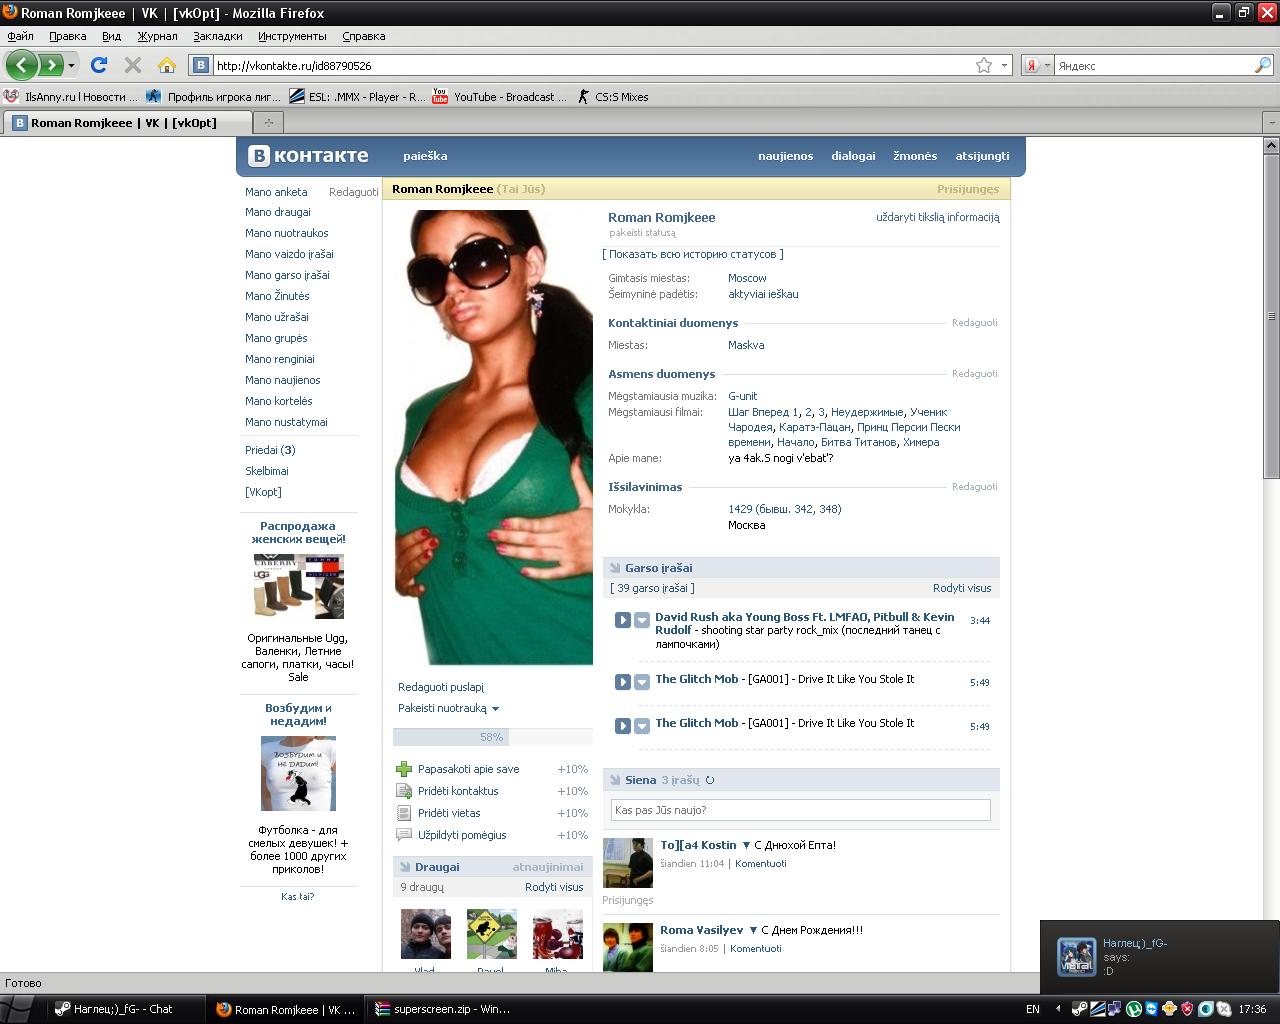This screenshot has height=1024, width=1280.
Task: Click the VK site identity icon in address bar
Action: tap(201, 65)
